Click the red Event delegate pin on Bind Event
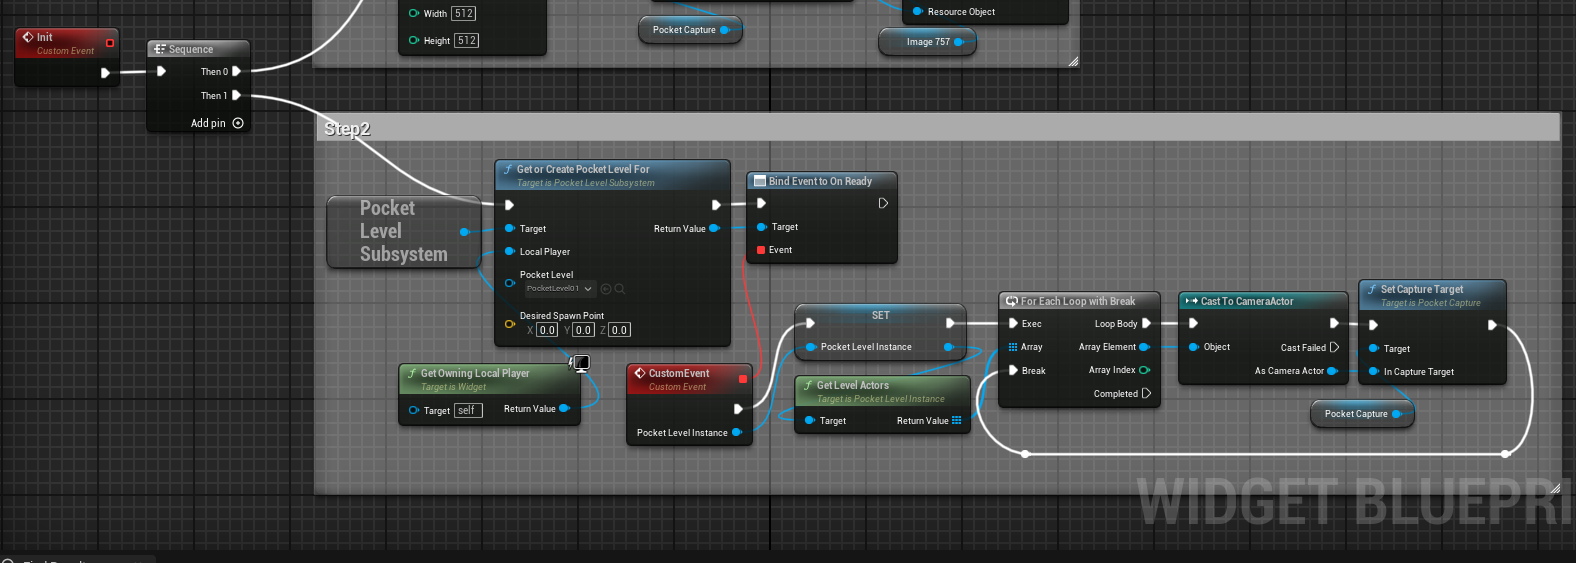This screenshot has height=563, width=1576. click(761, 250)
